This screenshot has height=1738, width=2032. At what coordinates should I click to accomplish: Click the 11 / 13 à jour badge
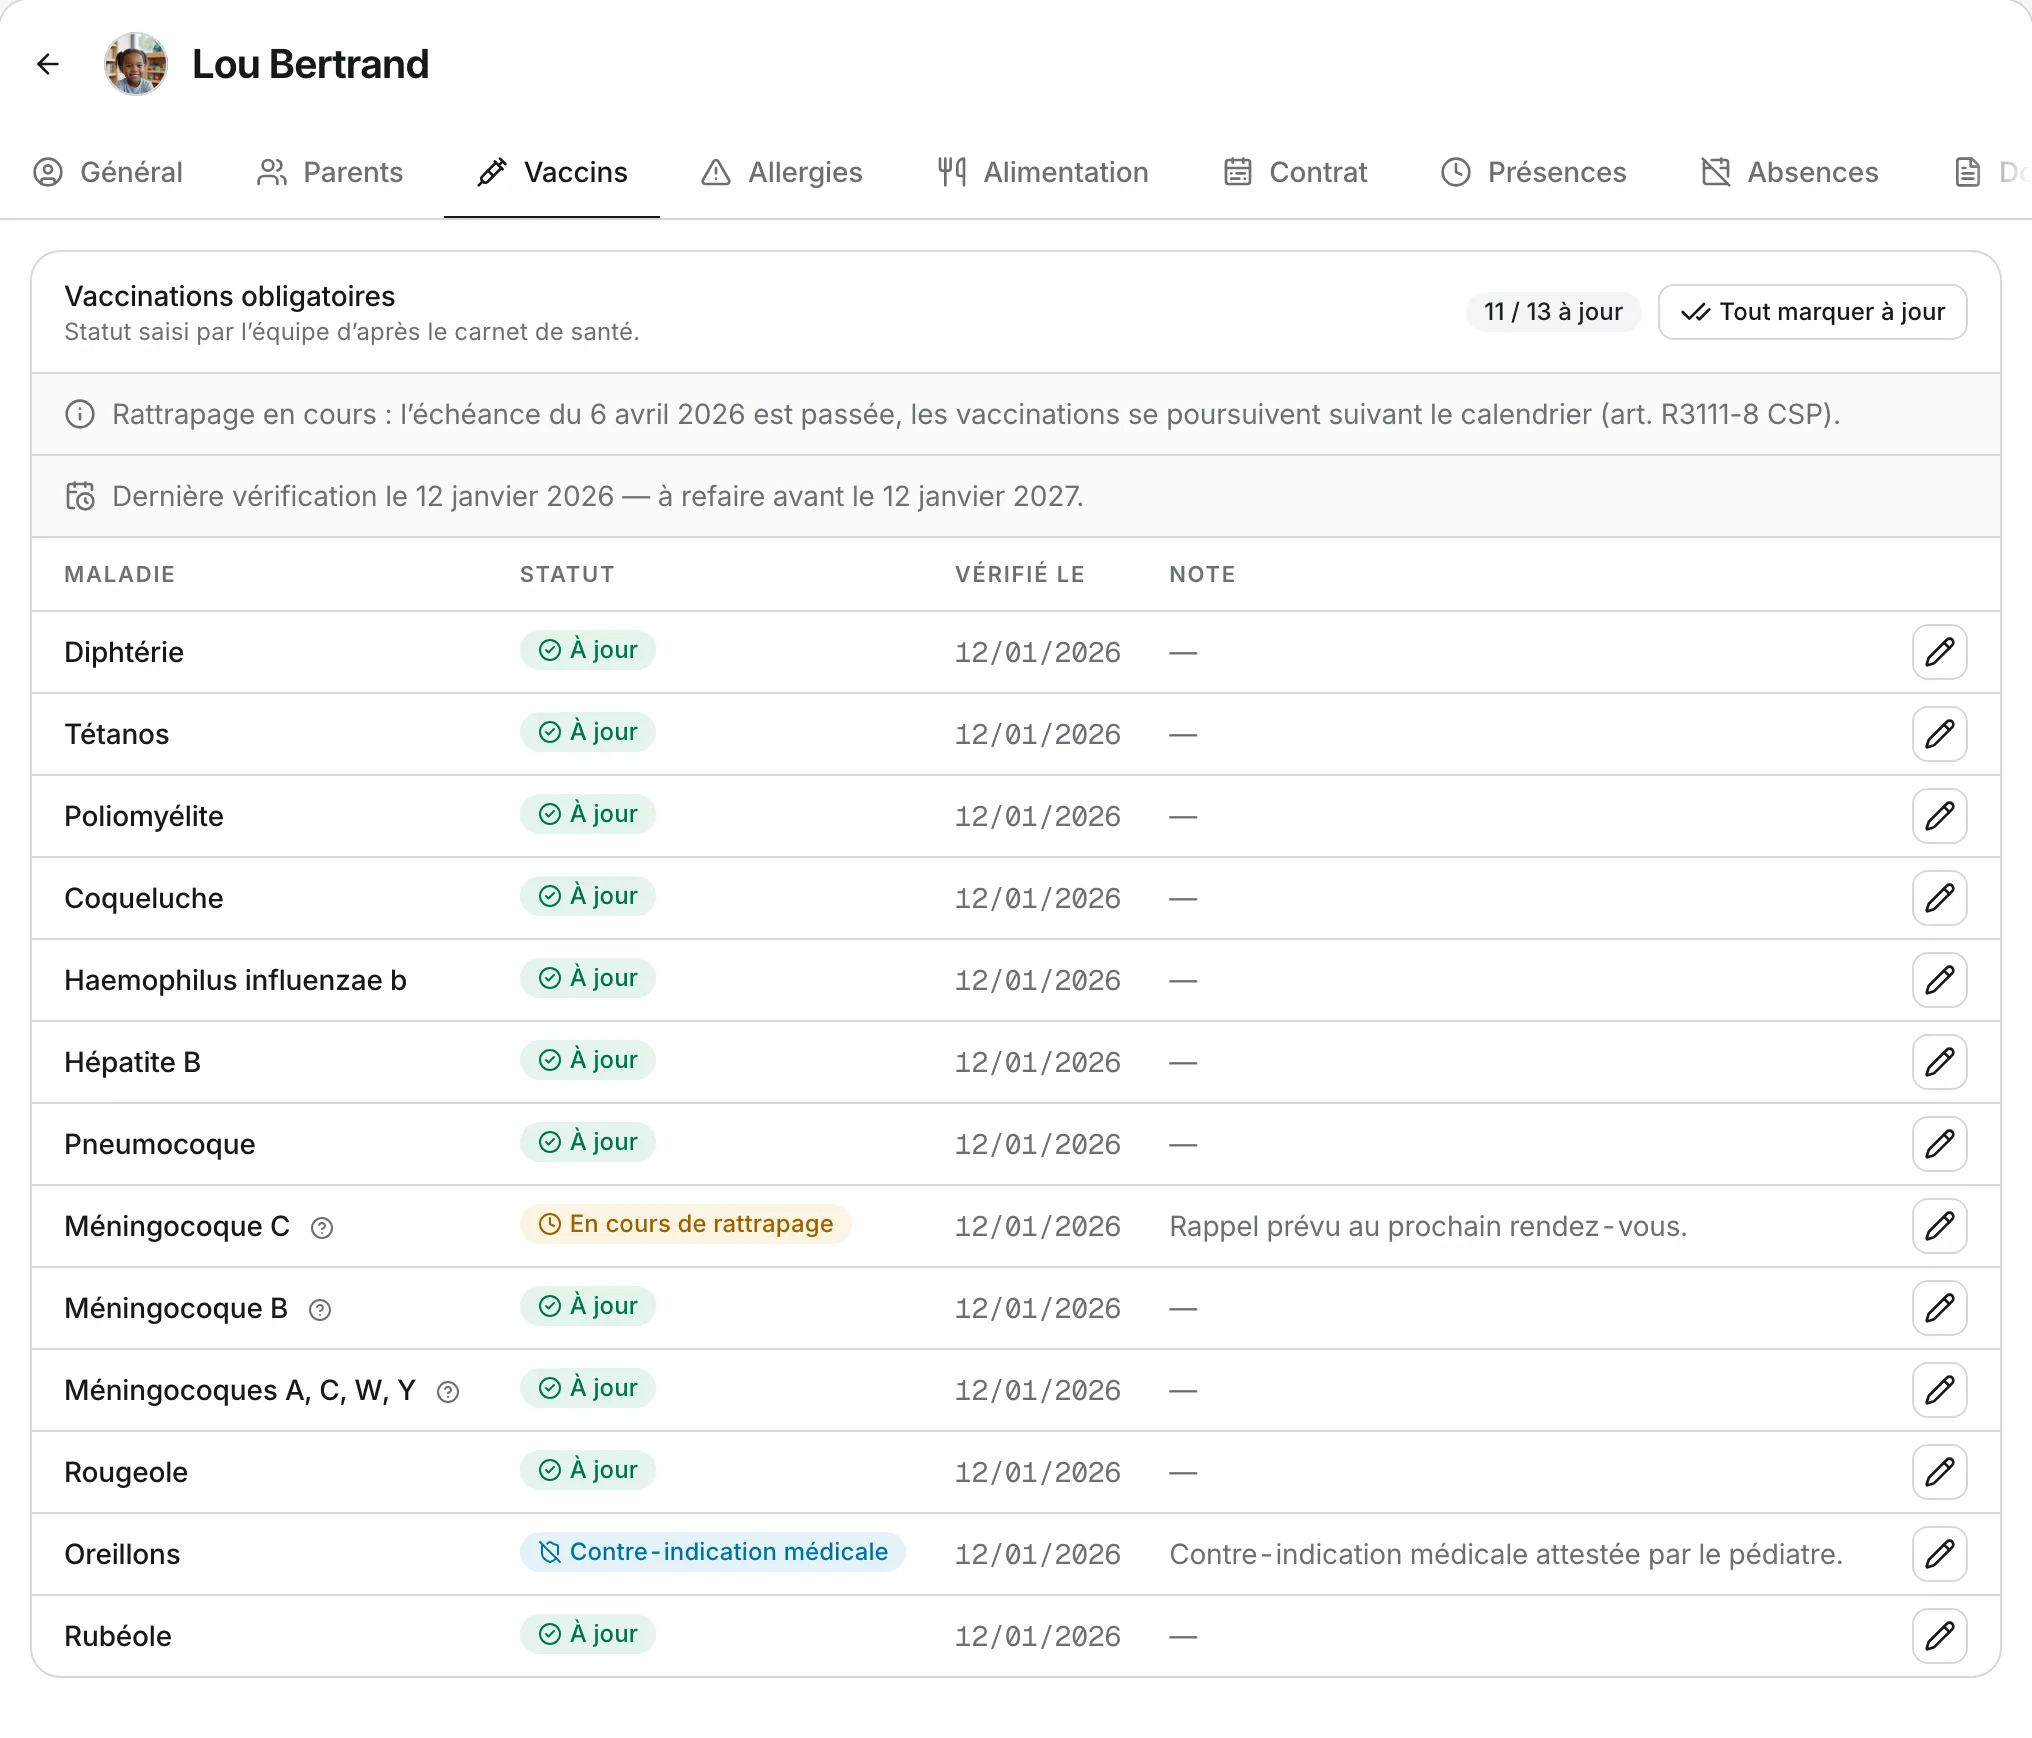(1553, 312)
